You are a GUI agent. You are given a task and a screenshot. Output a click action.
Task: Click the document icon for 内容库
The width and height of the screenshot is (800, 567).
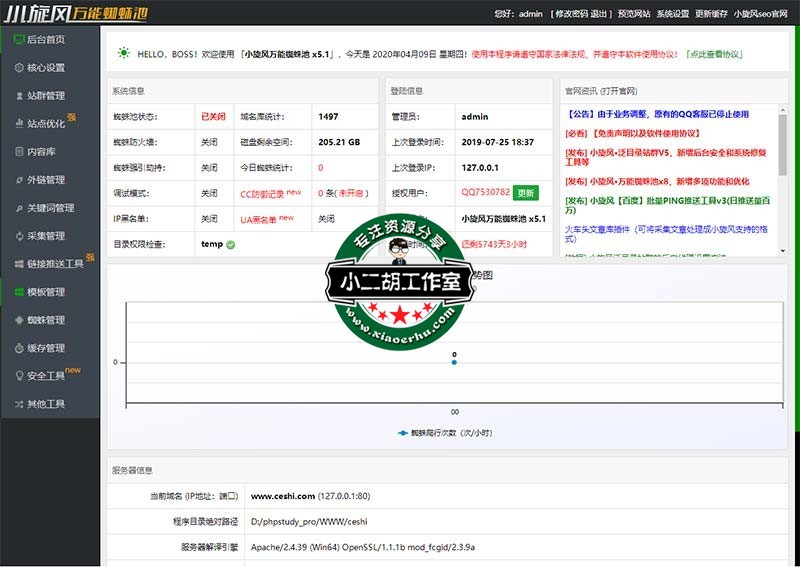pyautogui.click(x=19, y=152)
